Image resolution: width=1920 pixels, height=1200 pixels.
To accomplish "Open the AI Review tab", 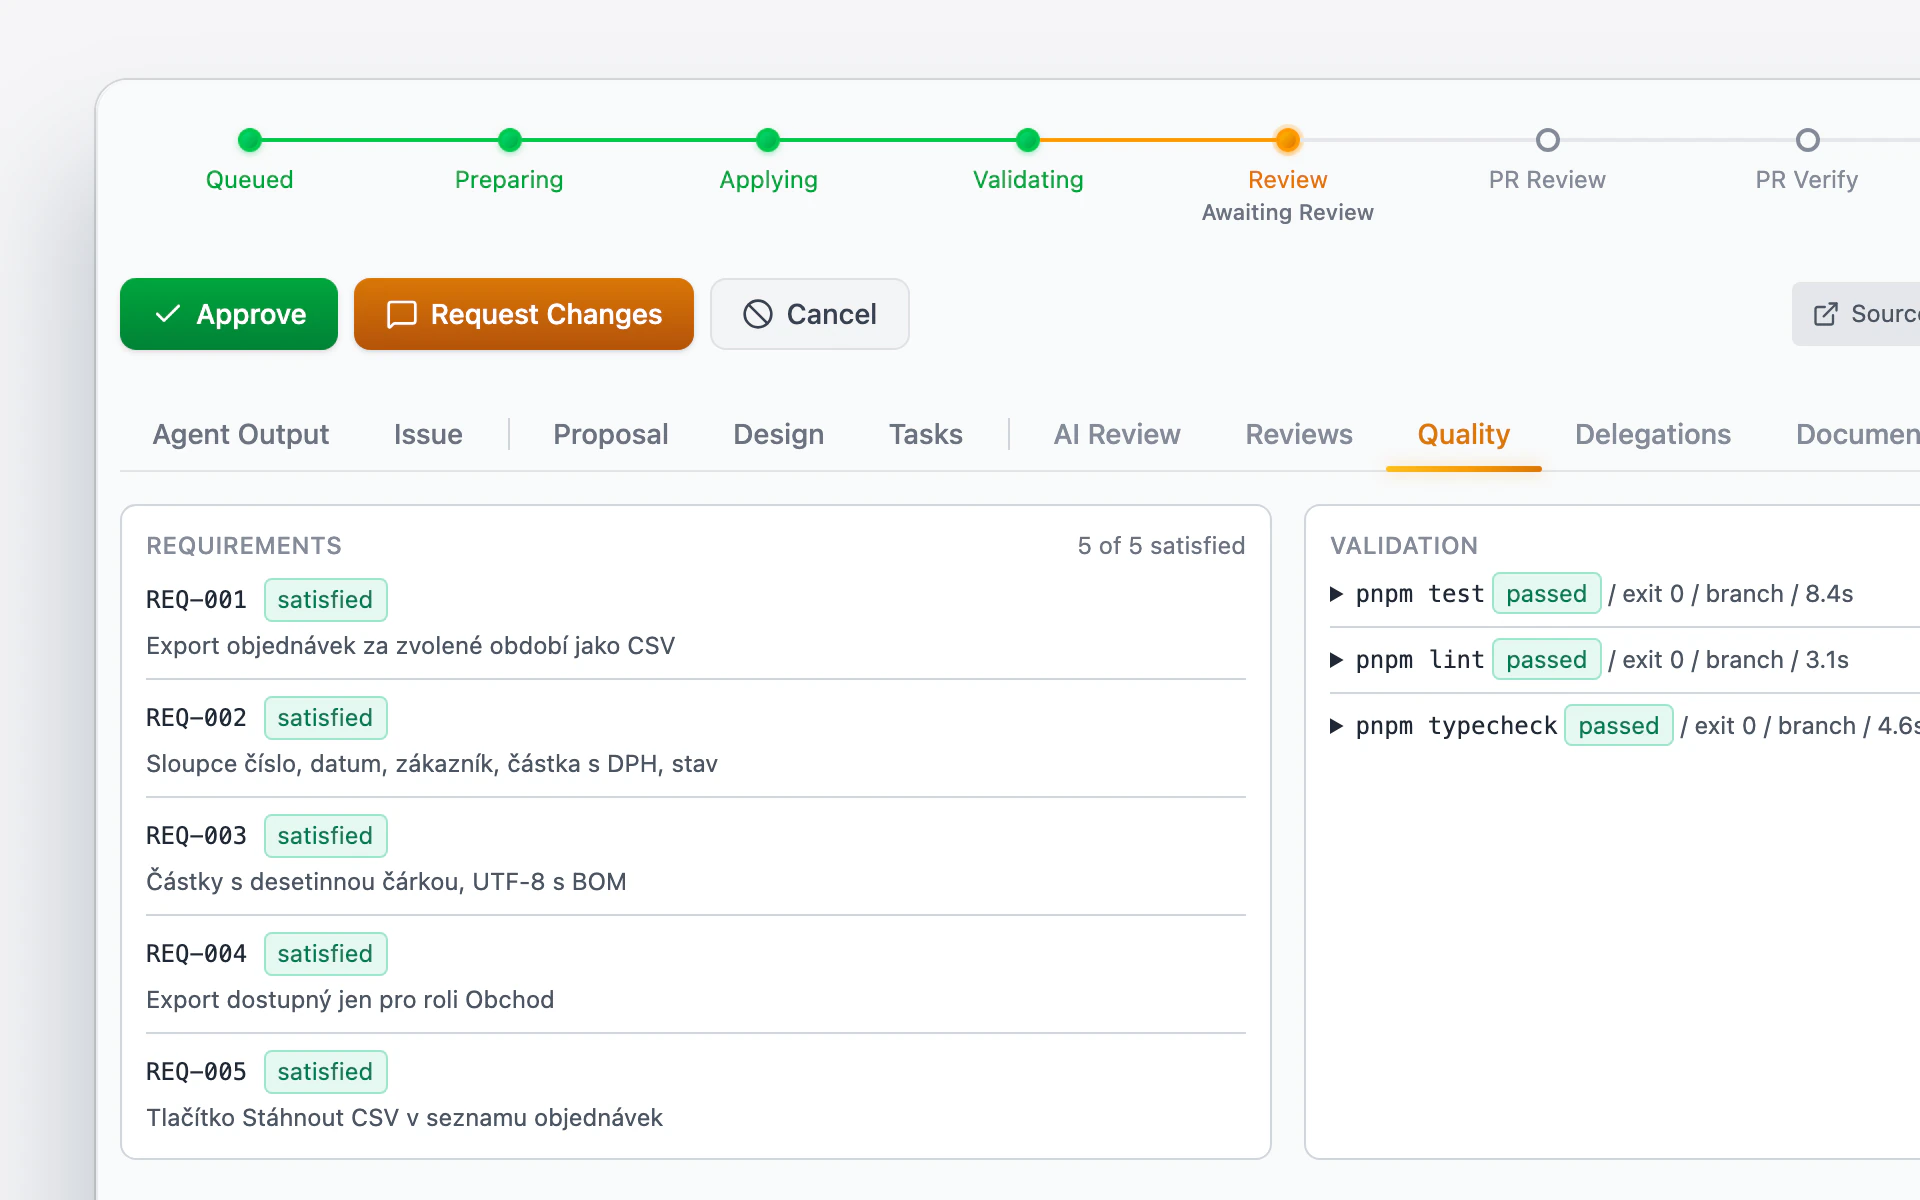I will click(1117, 434).
